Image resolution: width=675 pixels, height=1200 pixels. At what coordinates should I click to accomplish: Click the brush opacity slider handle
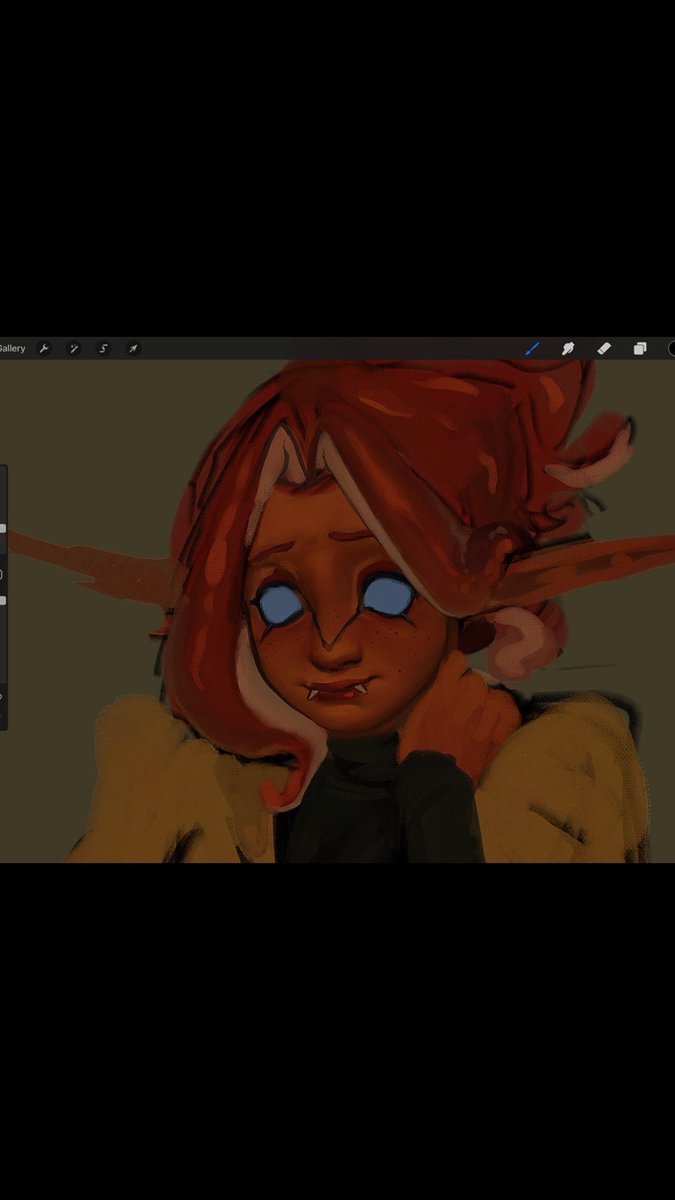3,600
